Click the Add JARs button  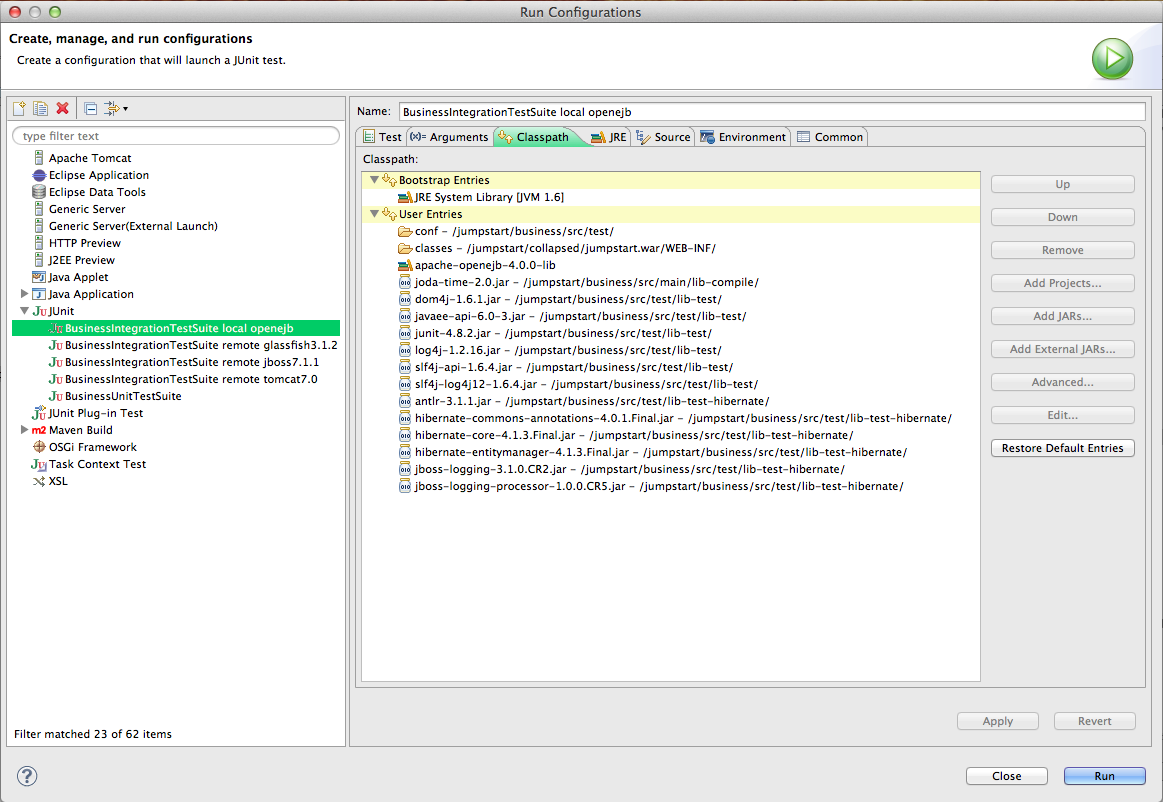tap(1062, 316)
